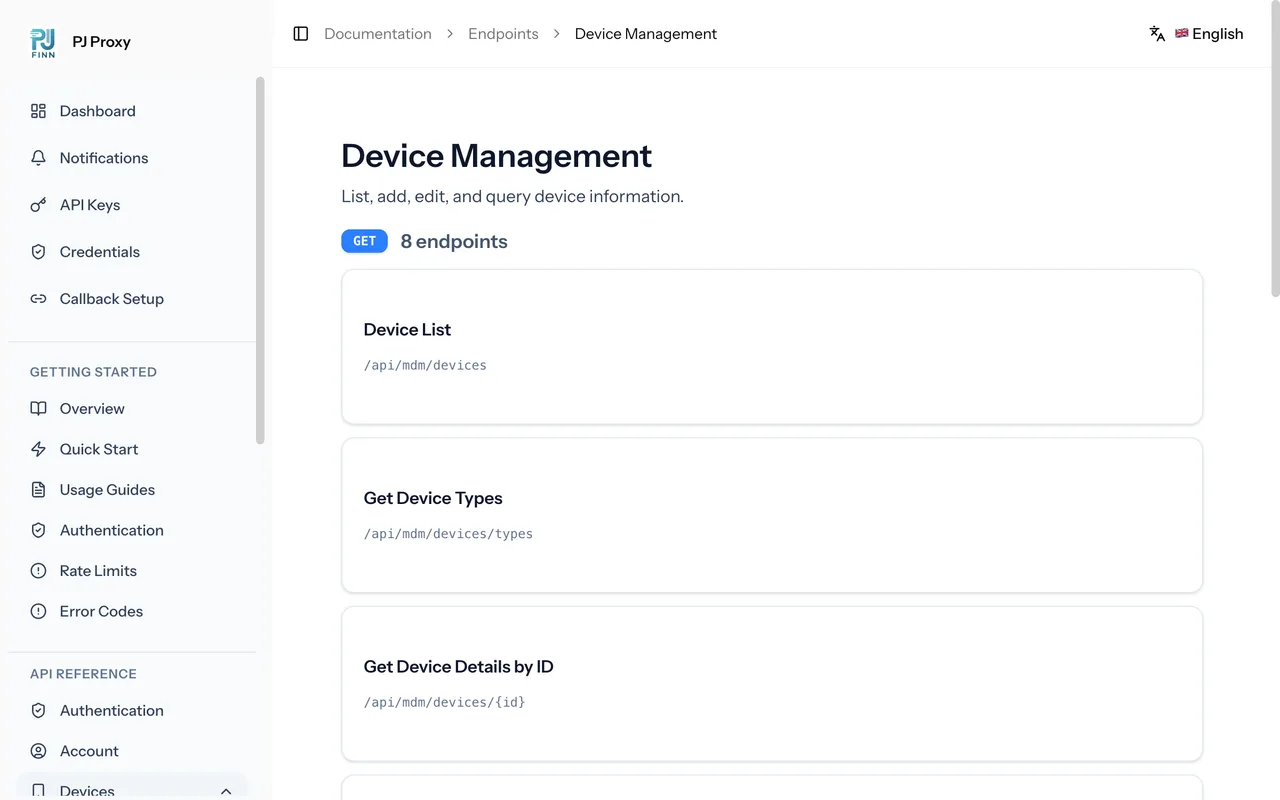The height and width of the screenshot is (800, 1280).
Task: Toggle the sidebar panel button
Action: 300,34
